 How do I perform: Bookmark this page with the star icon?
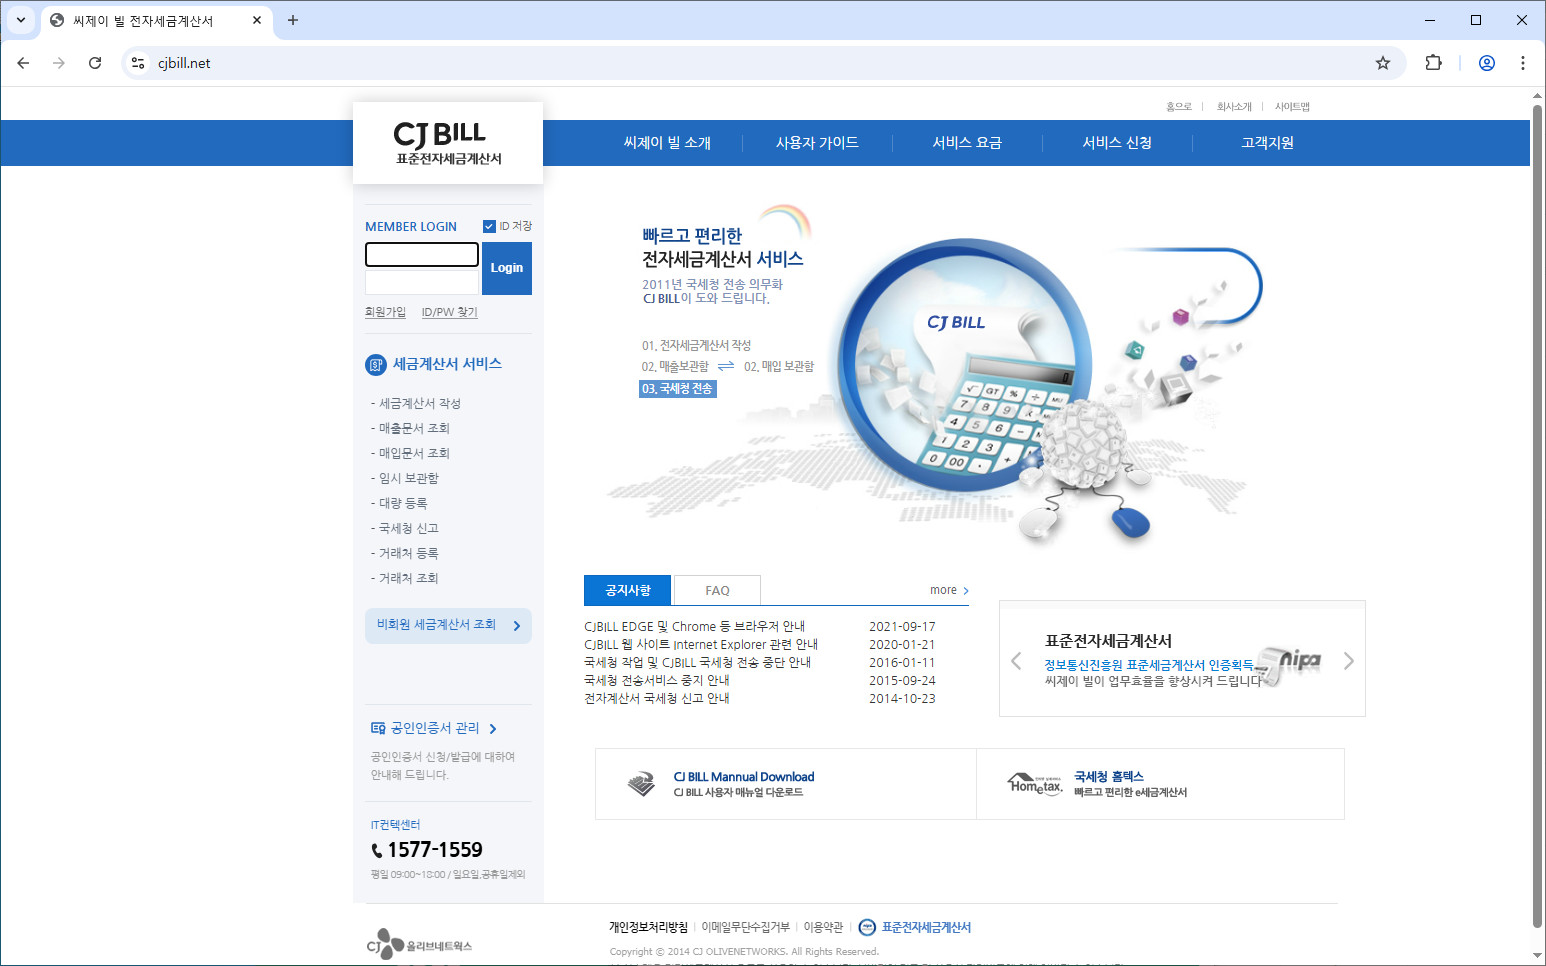click(x=1383, y=63)
